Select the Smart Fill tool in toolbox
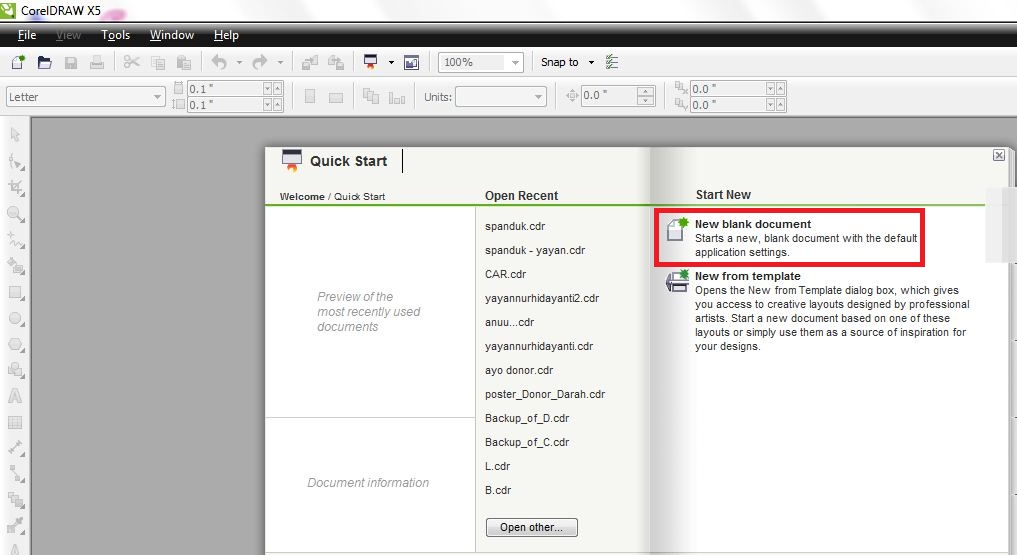This screenshot has width=1017, height=555. [16, 266]
